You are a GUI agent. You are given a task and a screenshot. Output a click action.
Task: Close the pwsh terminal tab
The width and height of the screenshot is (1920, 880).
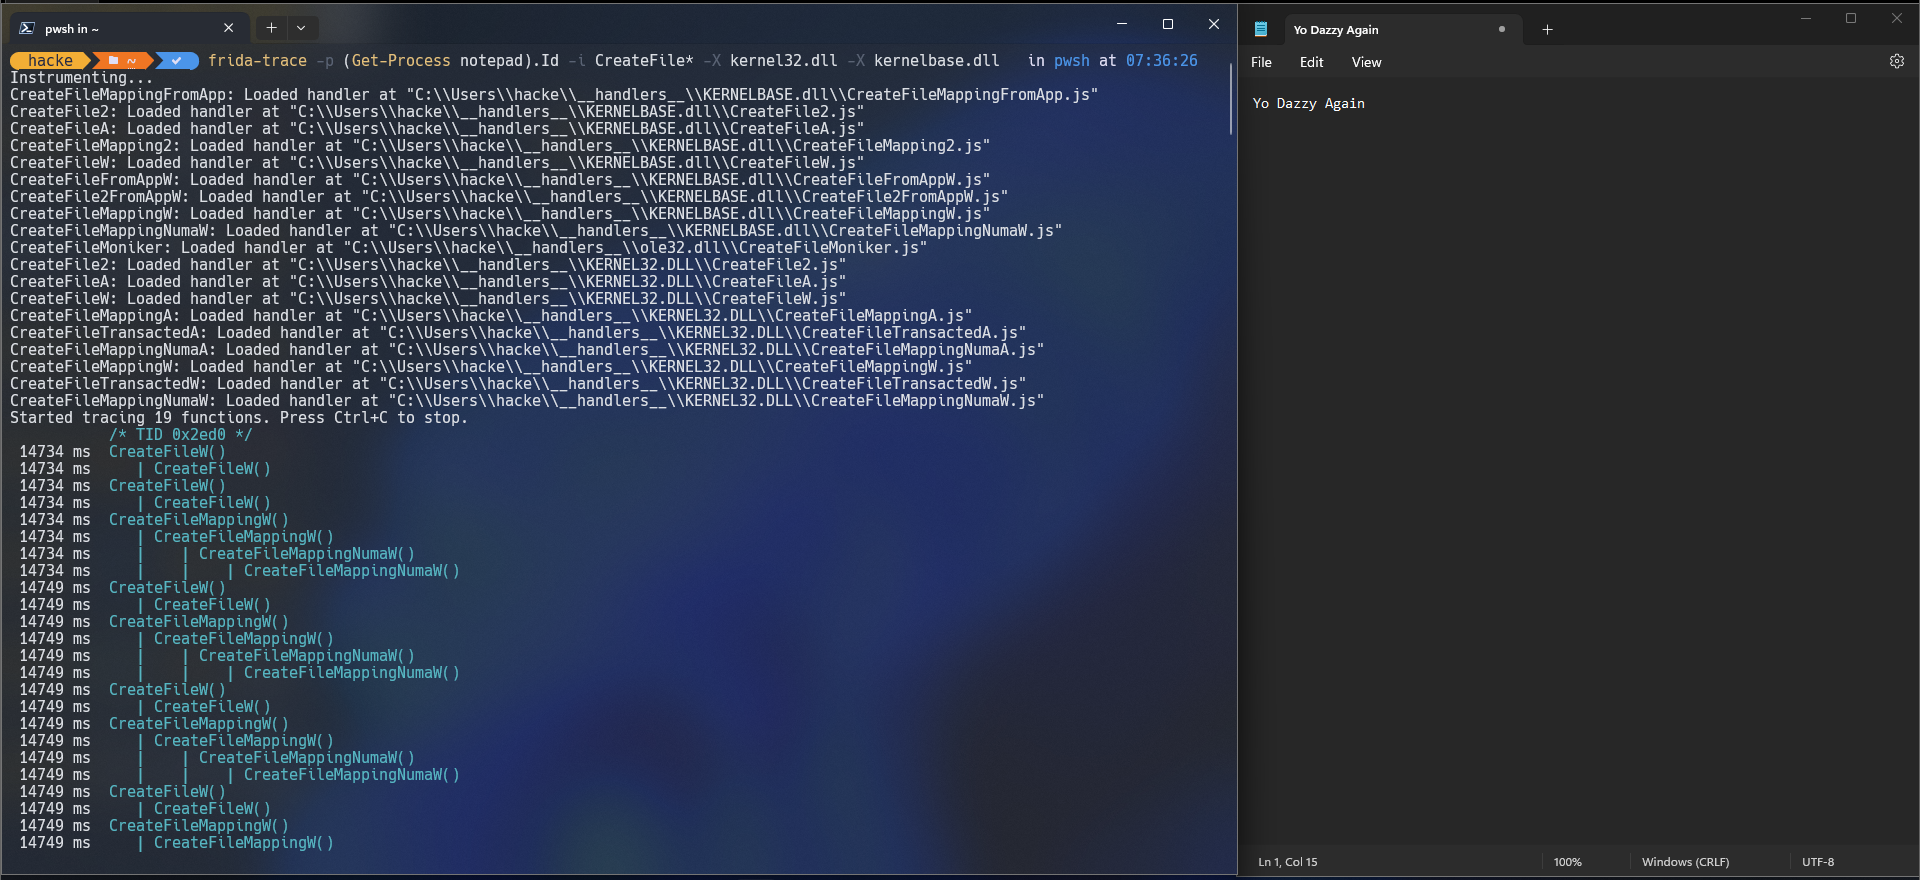point(228,28)
